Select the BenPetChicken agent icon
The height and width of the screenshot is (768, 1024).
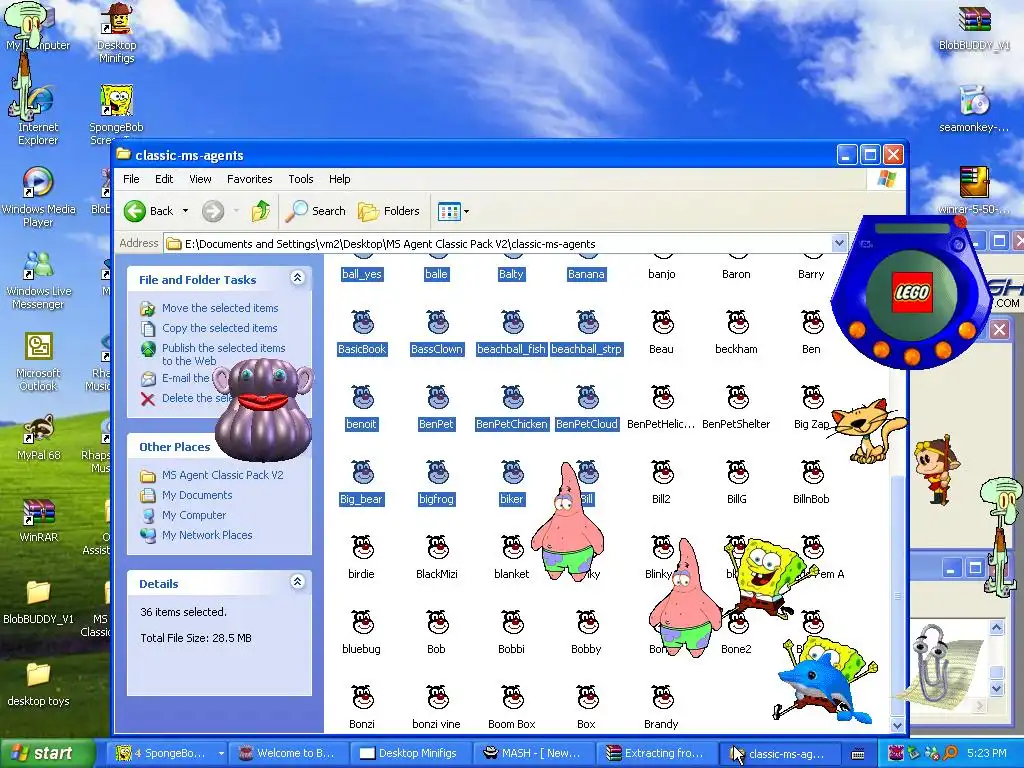click(x=512, y=398)
